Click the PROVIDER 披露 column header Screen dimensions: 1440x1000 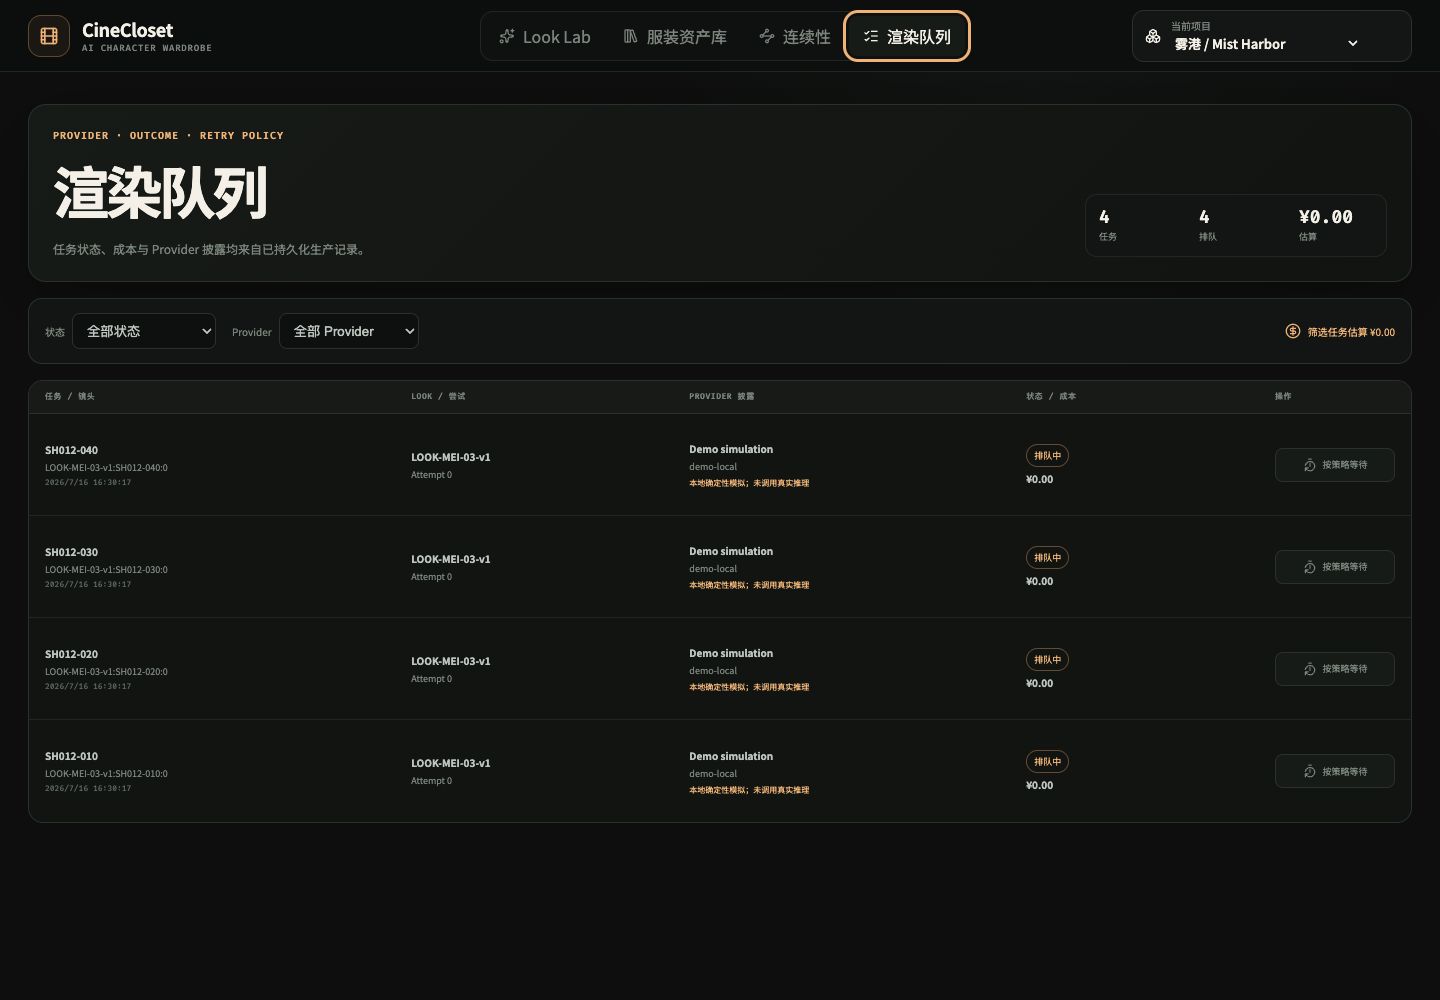(722, 396)
